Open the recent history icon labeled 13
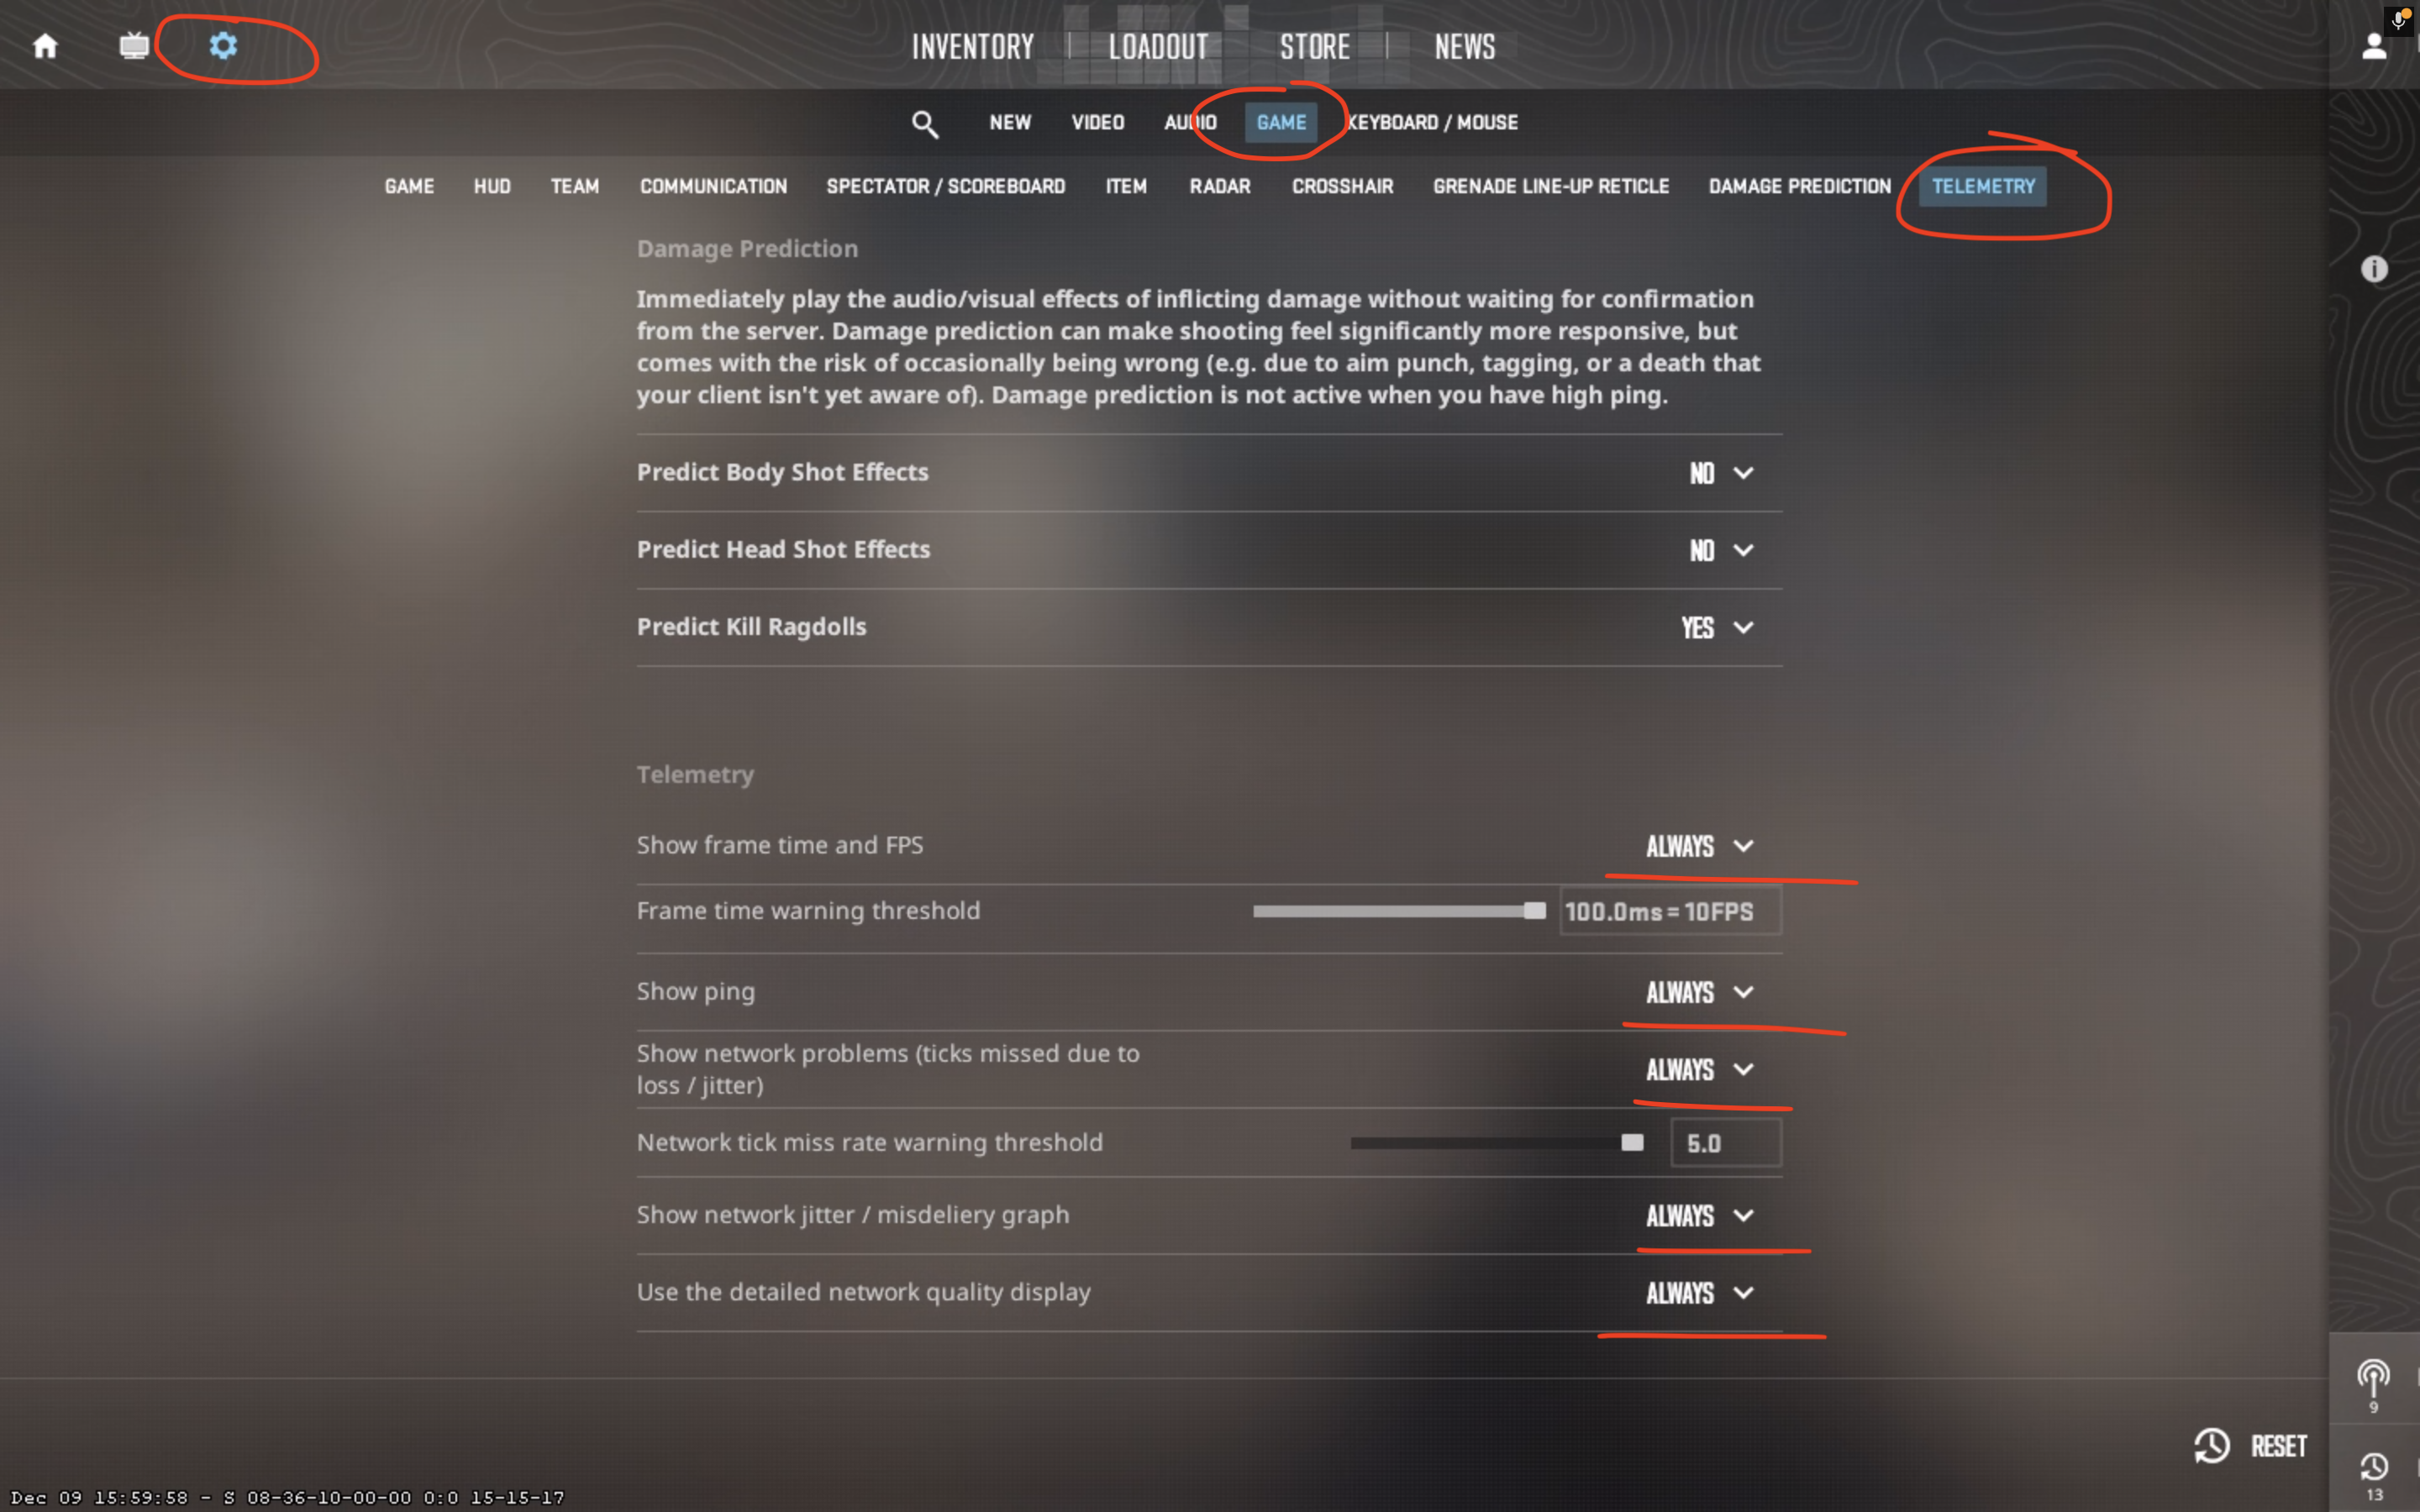The image size is (2420, 1512). 2374,1475
